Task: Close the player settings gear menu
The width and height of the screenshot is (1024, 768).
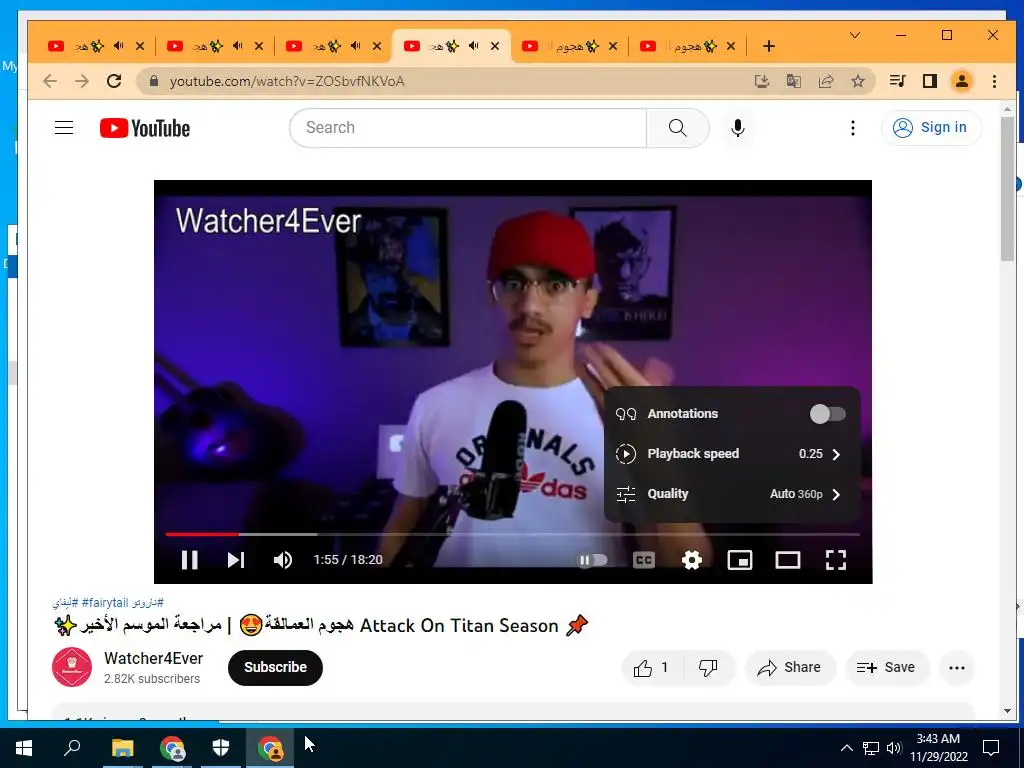Action: tap(692, 560)
